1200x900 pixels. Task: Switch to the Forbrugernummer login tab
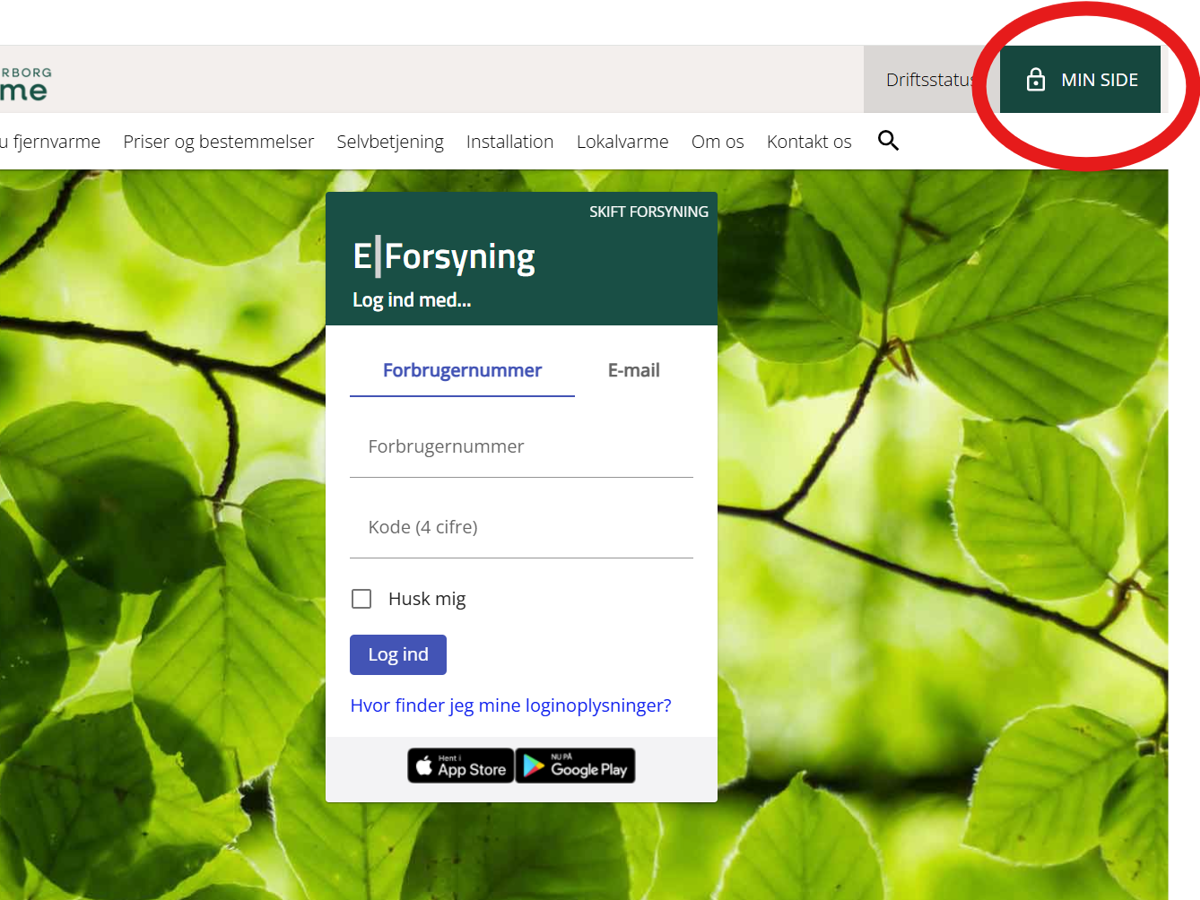tap(462, 370)
